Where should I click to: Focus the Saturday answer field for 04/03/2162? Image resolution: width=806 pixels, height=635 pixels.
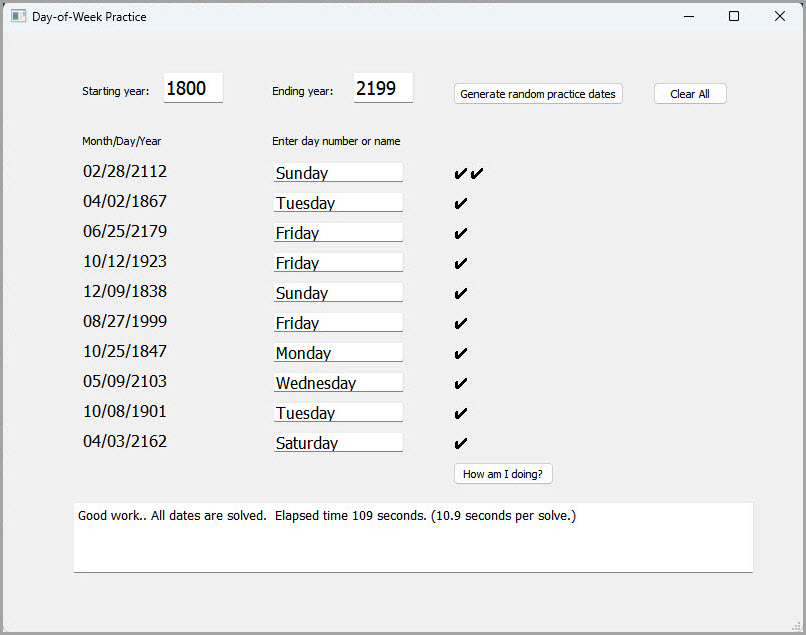338,442
